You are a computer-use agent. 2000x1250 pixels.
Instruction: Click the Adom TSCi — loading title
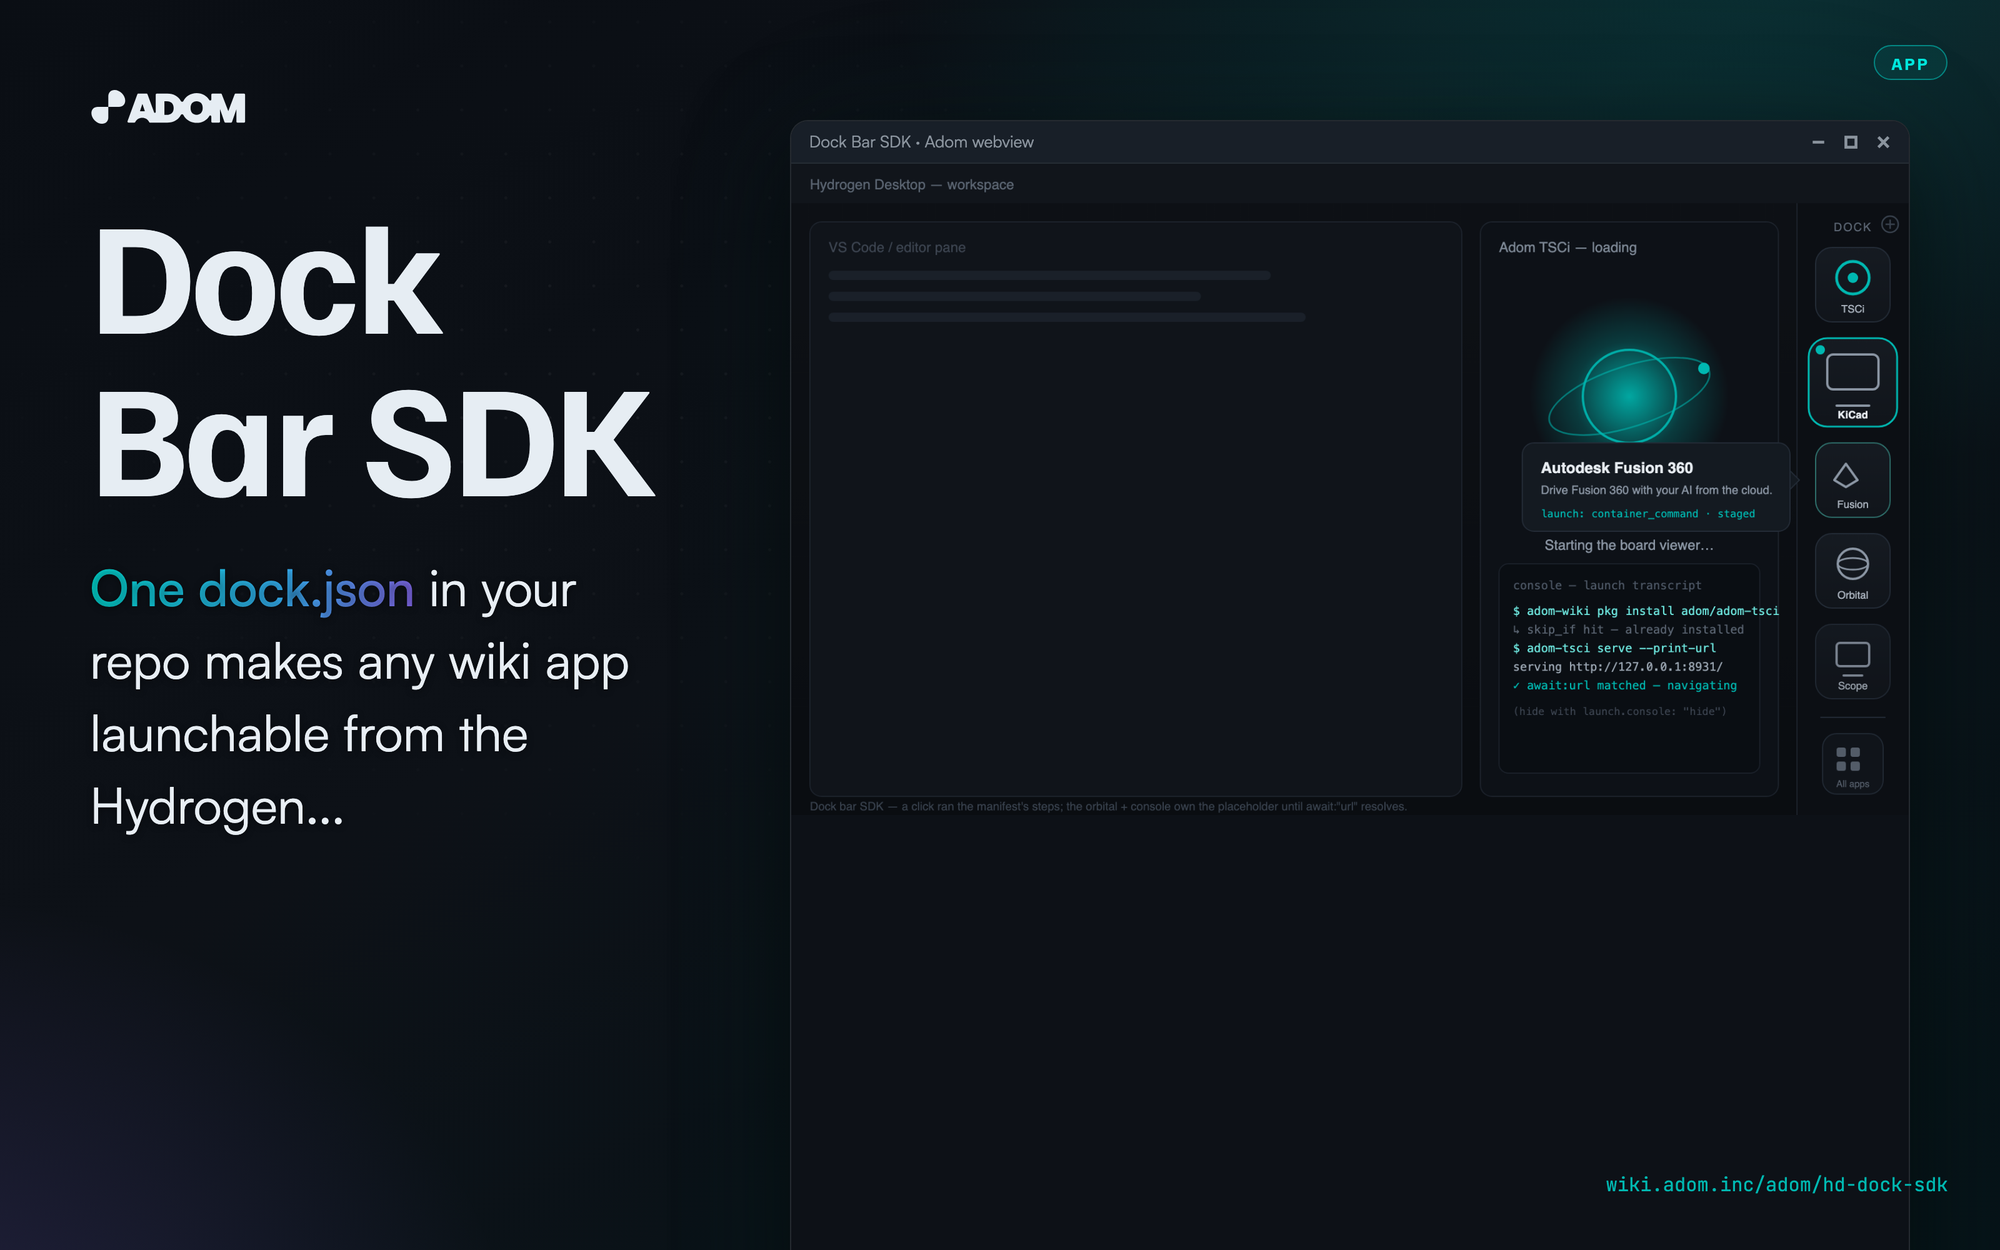(x=1567, y=247)
